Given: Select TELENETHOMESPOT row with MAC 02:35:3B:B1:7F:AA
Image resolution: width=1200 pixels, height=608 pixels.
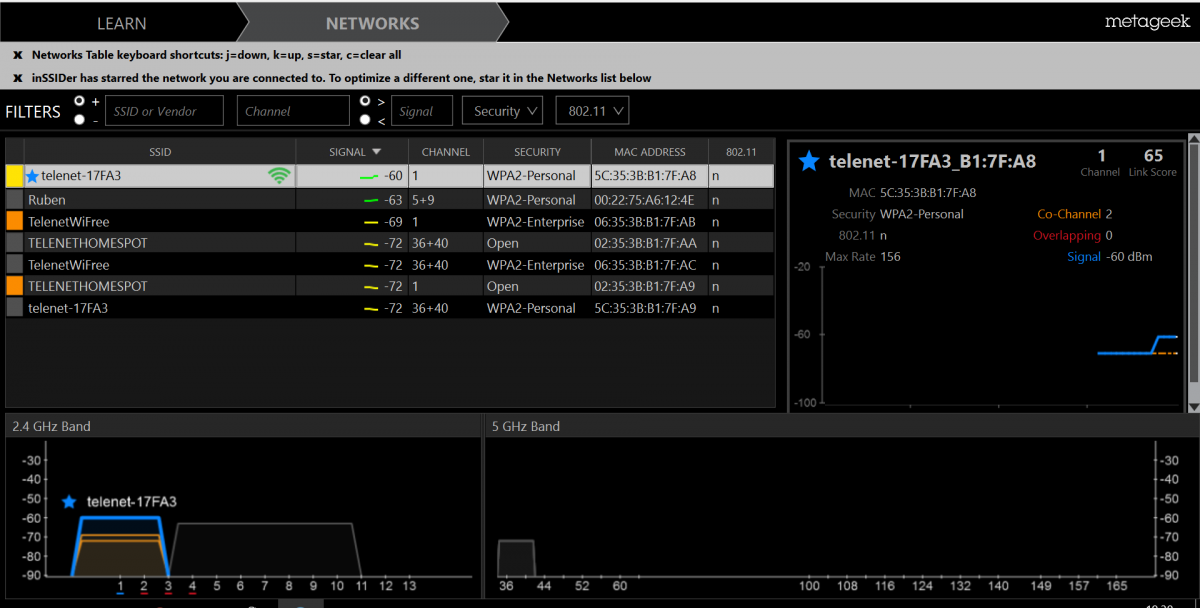Looking at the screenshot, I should pos(390,243).
